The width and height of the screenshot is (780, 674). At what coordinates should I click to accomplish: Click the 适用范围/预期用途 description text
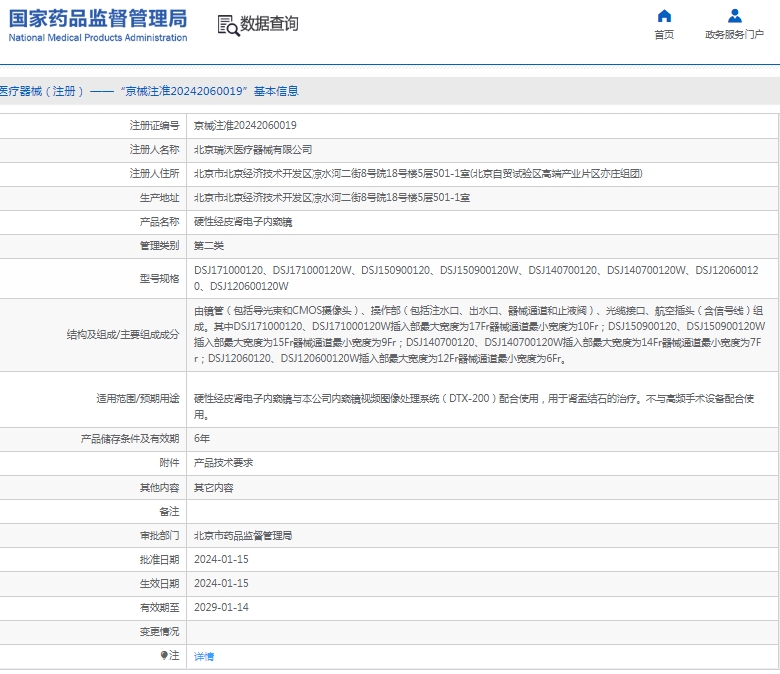coord(474,406)
